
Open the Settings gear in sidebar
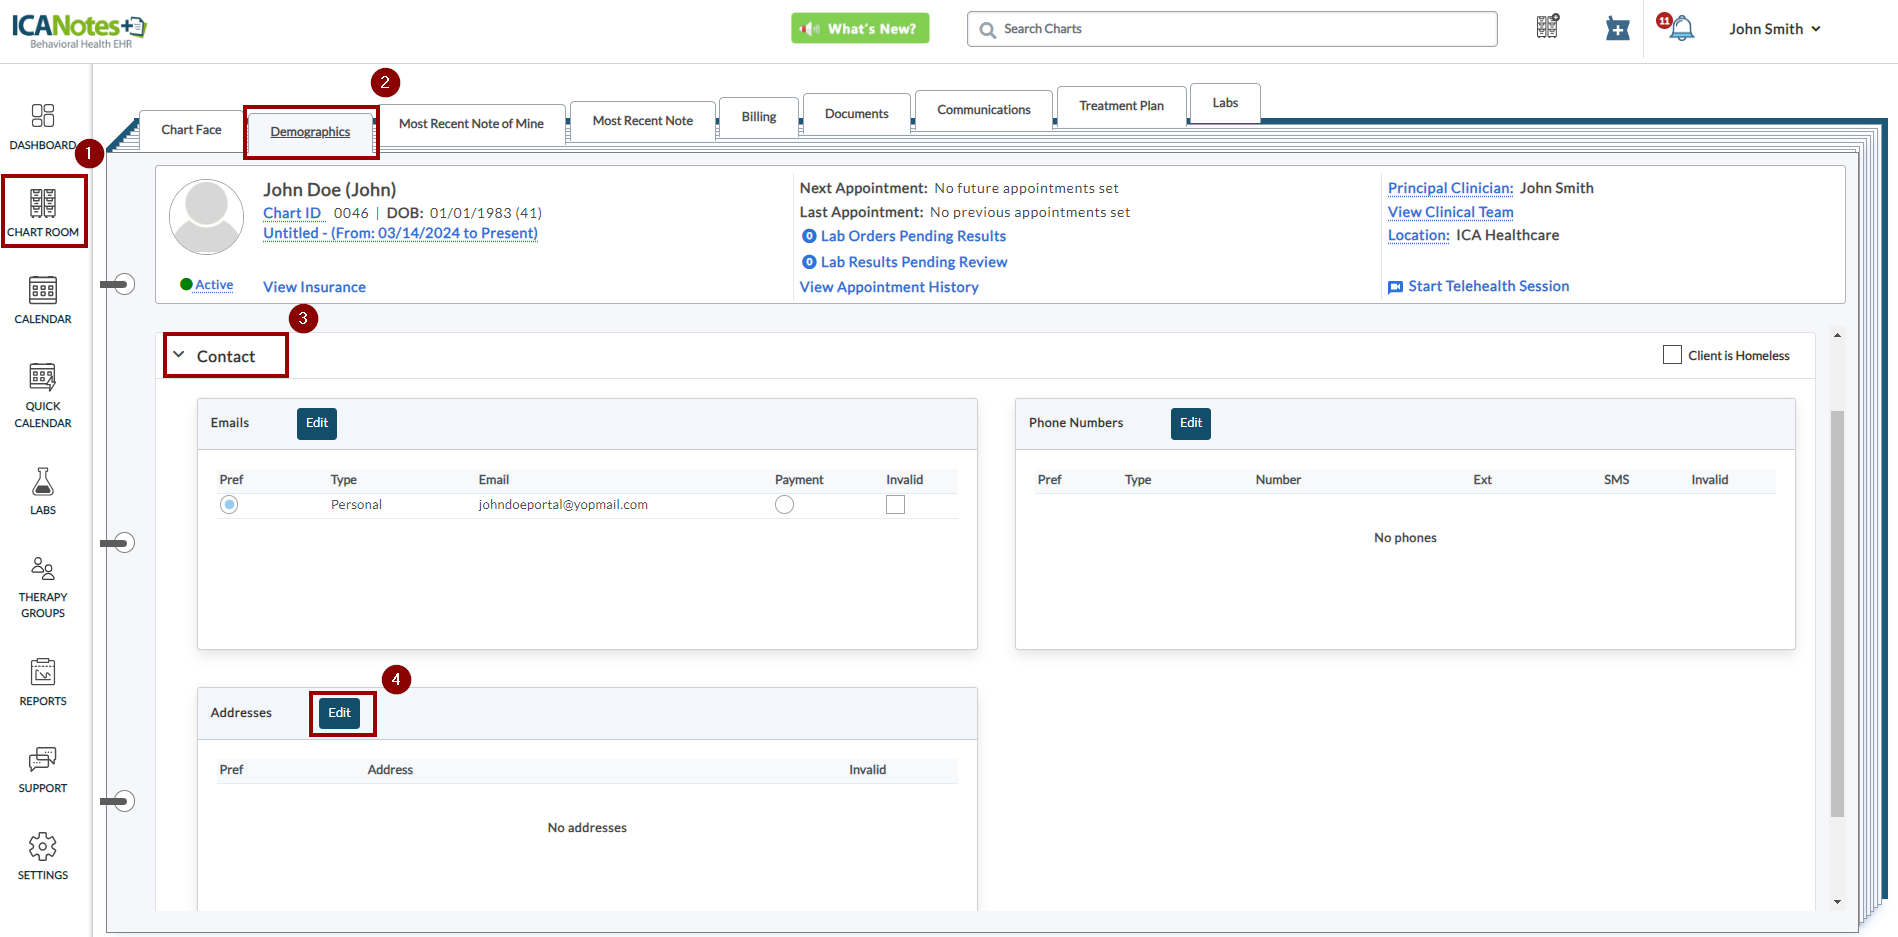pyautogui.click(x=43, y=847)
